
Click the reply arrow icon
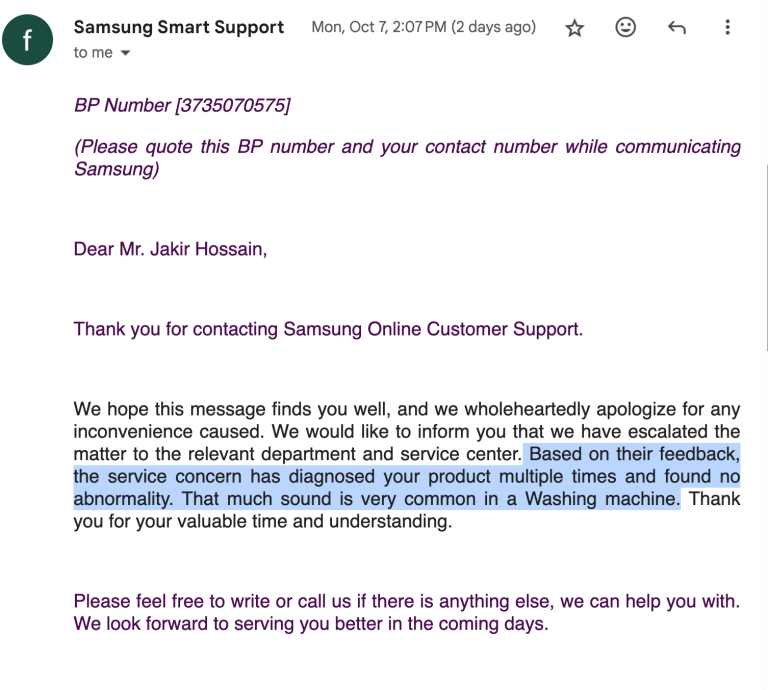tap(677, 28)
